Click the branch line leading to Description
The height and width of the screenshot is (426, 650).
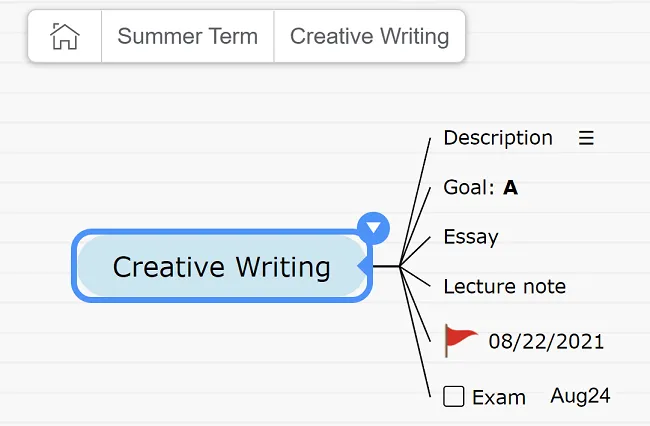415,201
